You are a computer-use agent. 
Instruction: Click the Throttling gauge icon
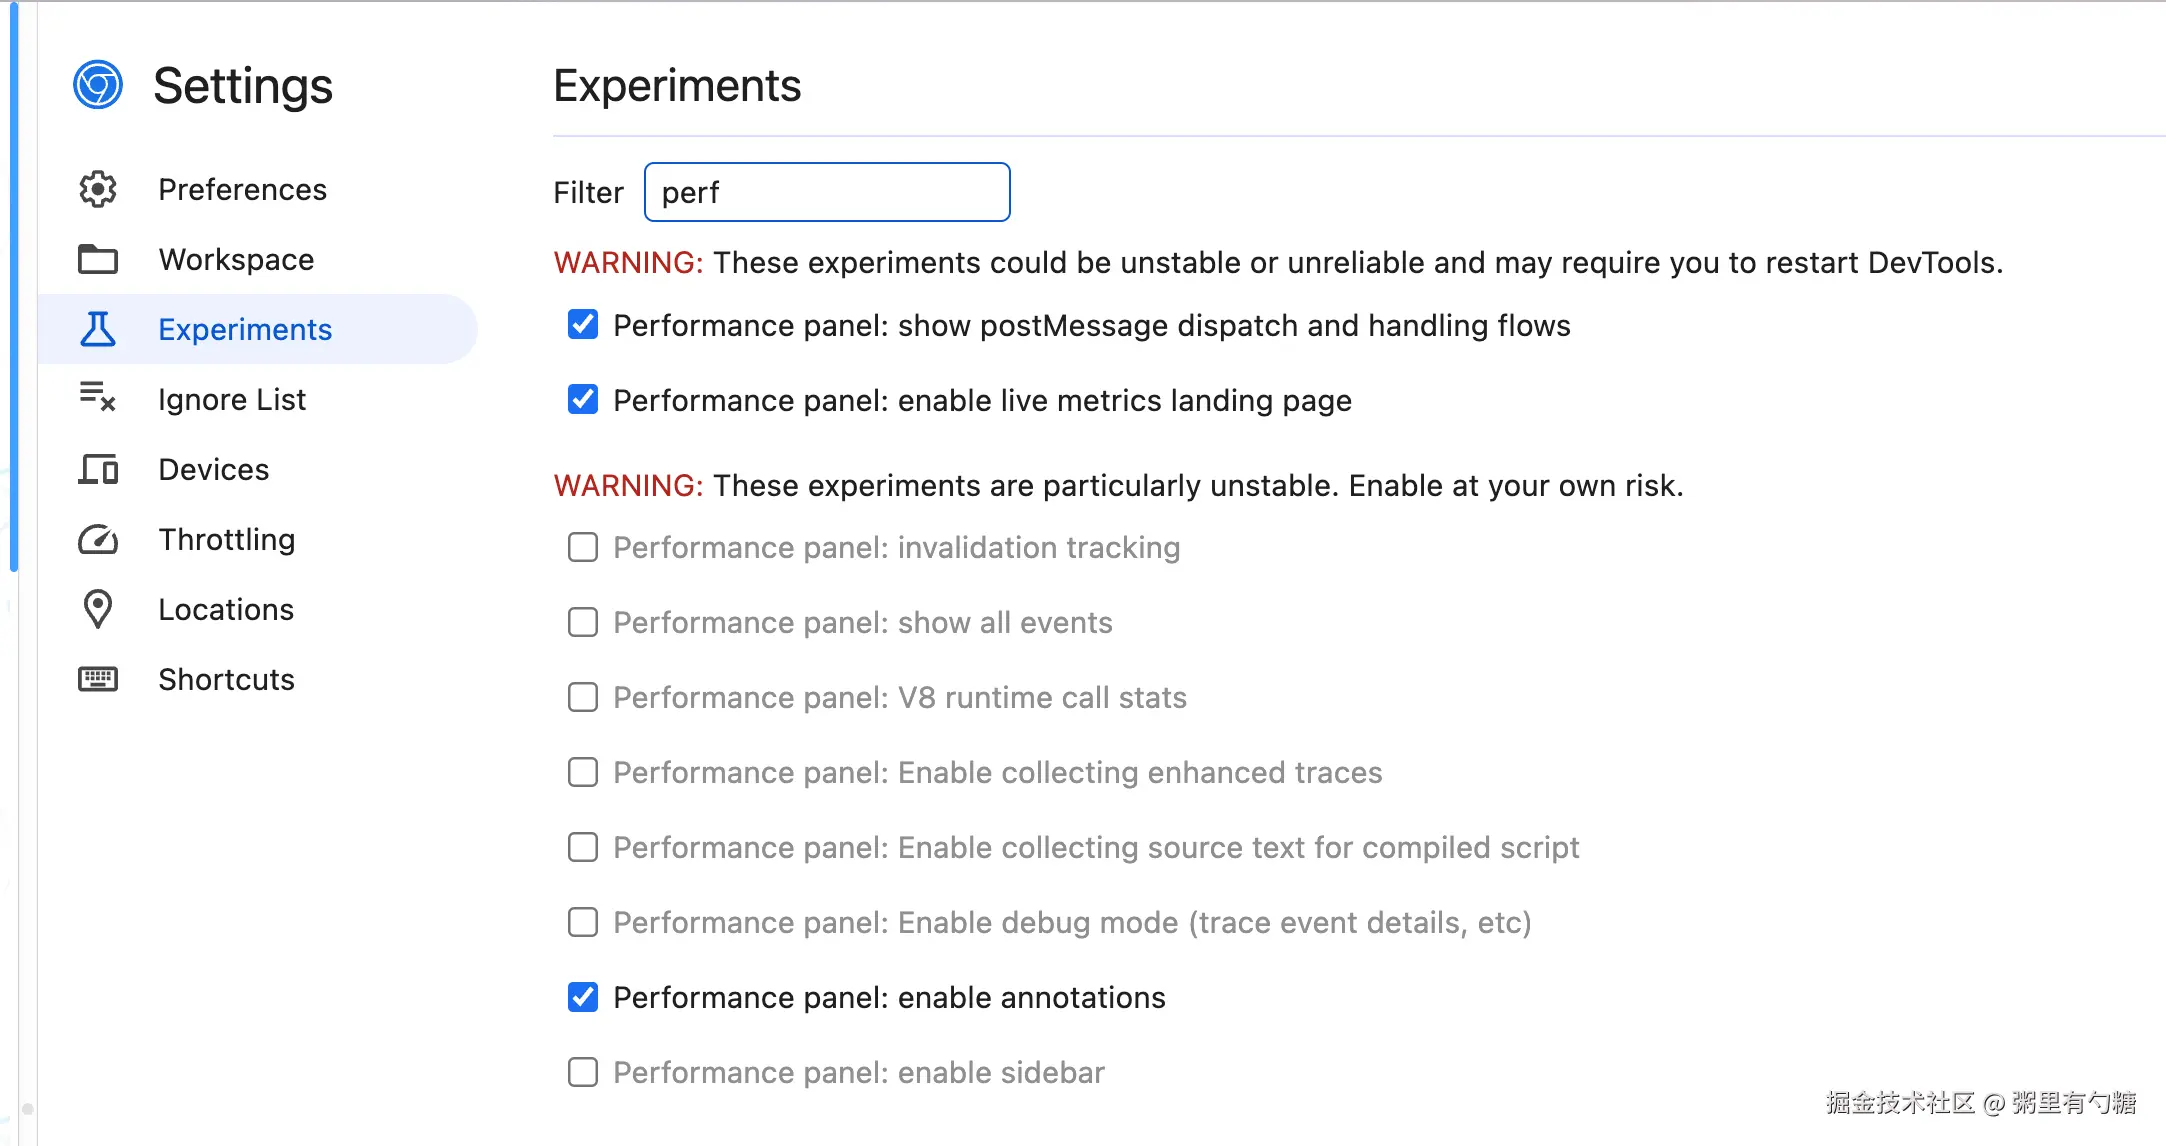click(x=98, y=540)
